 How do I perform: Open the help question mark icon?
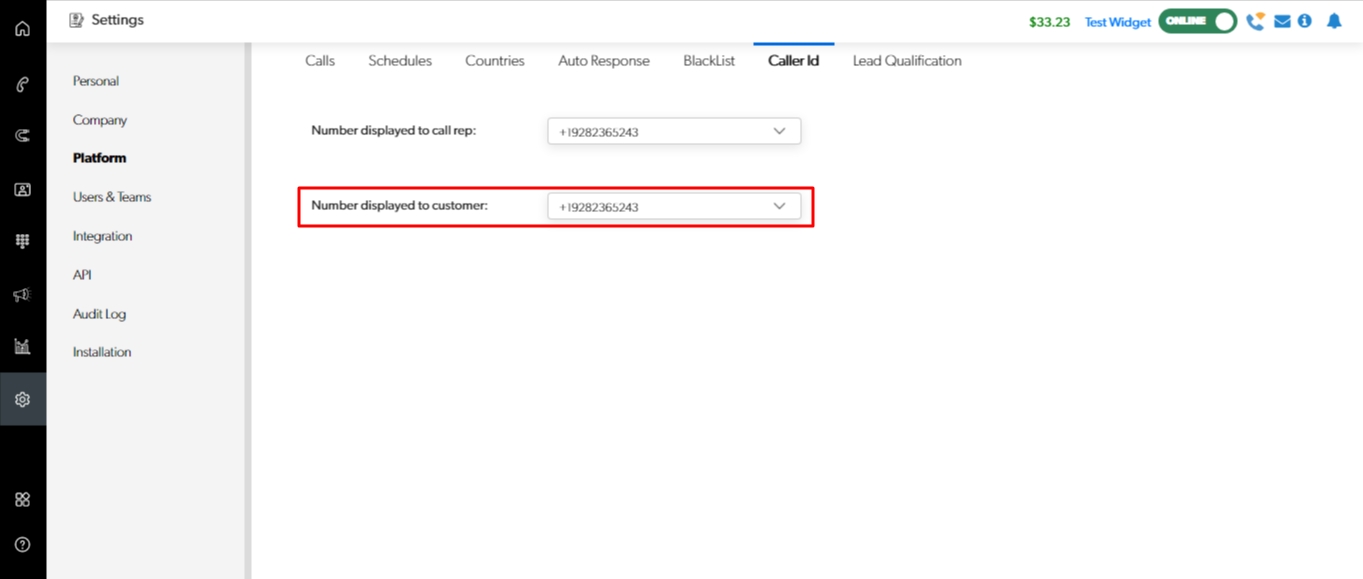tap(22, 545)
